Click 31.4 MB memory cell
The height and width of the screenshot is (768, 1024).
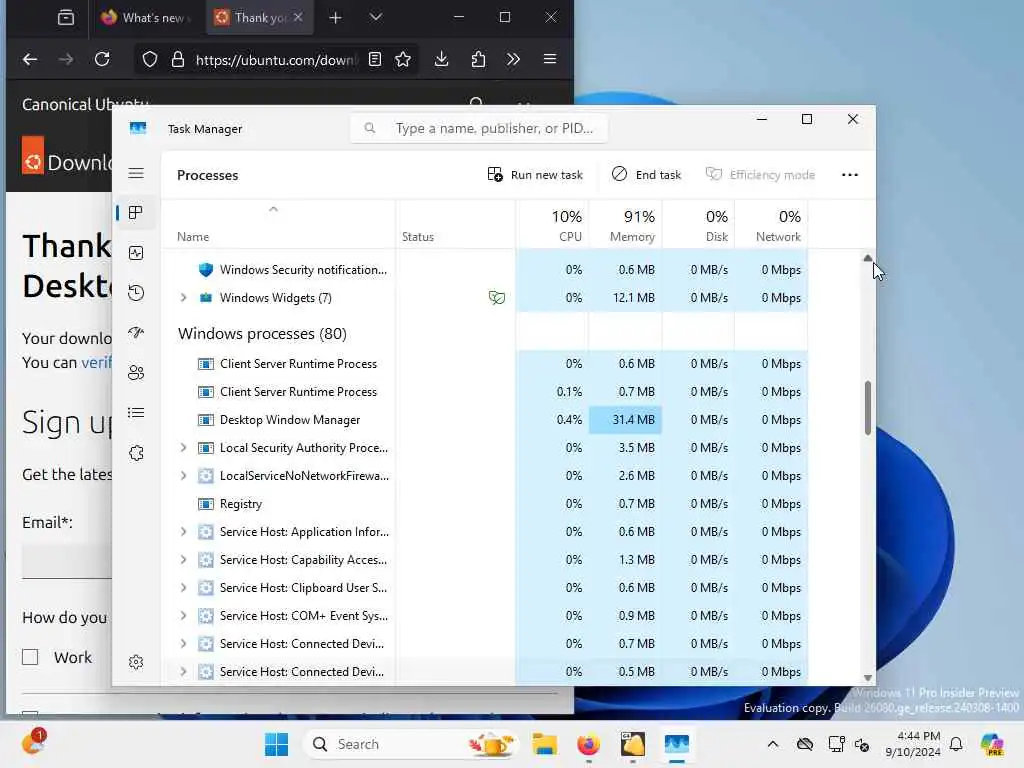pyautogui.click(x=625, y=420)
